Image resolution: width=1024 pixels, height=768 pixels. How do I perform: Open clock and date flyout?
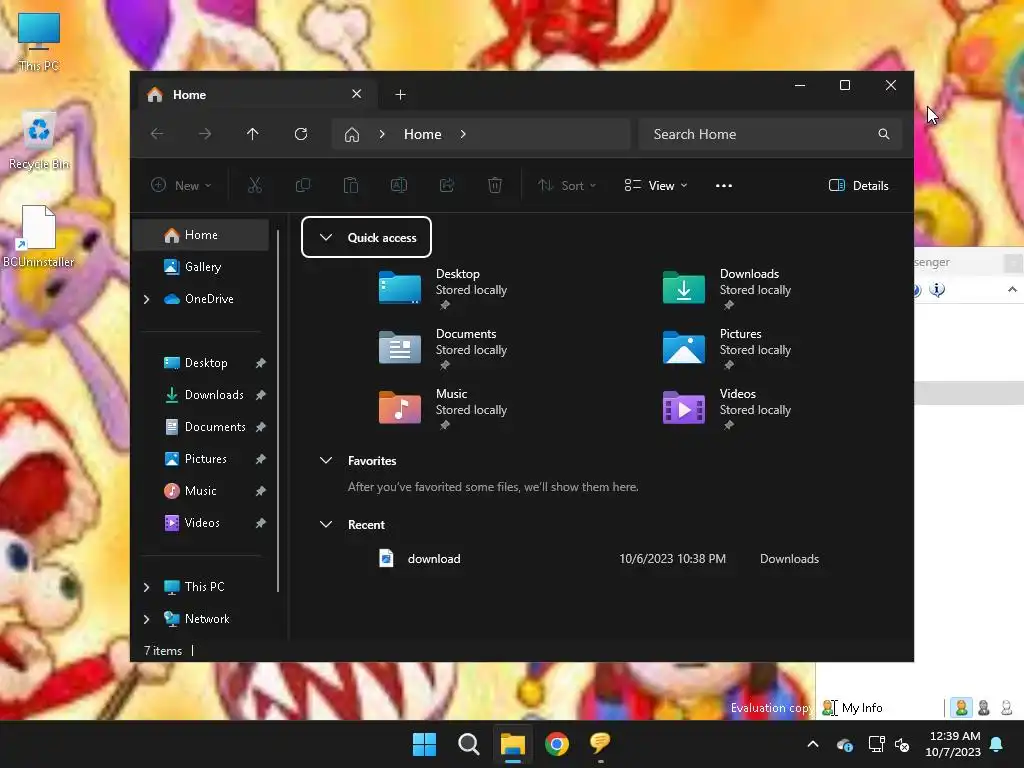click(954, 744)
